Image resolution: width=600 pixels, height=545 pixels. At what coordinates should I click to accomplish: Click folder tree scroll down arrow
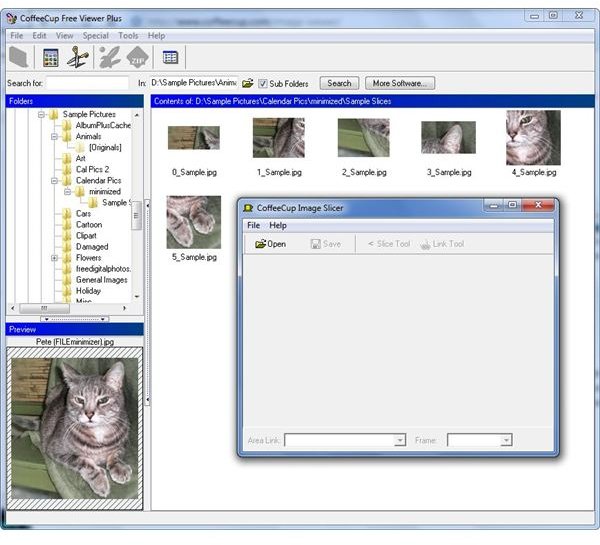137,297
